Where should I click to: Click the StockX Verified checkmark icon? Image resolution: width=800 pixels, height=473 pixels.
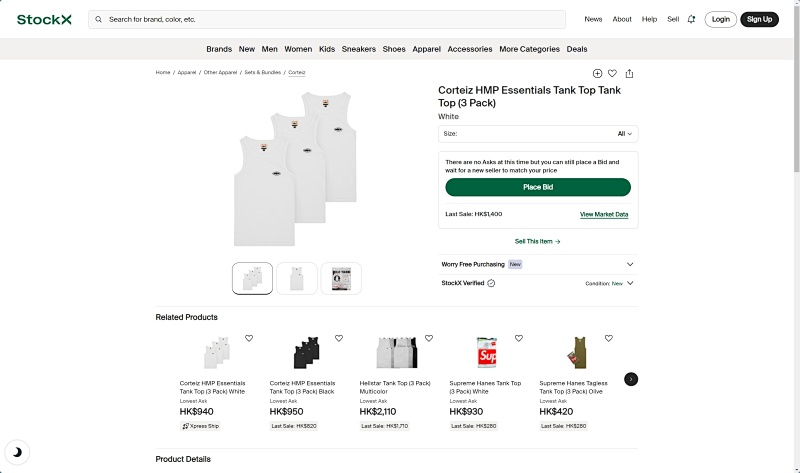pyautogui.click(x=491, y=283)
